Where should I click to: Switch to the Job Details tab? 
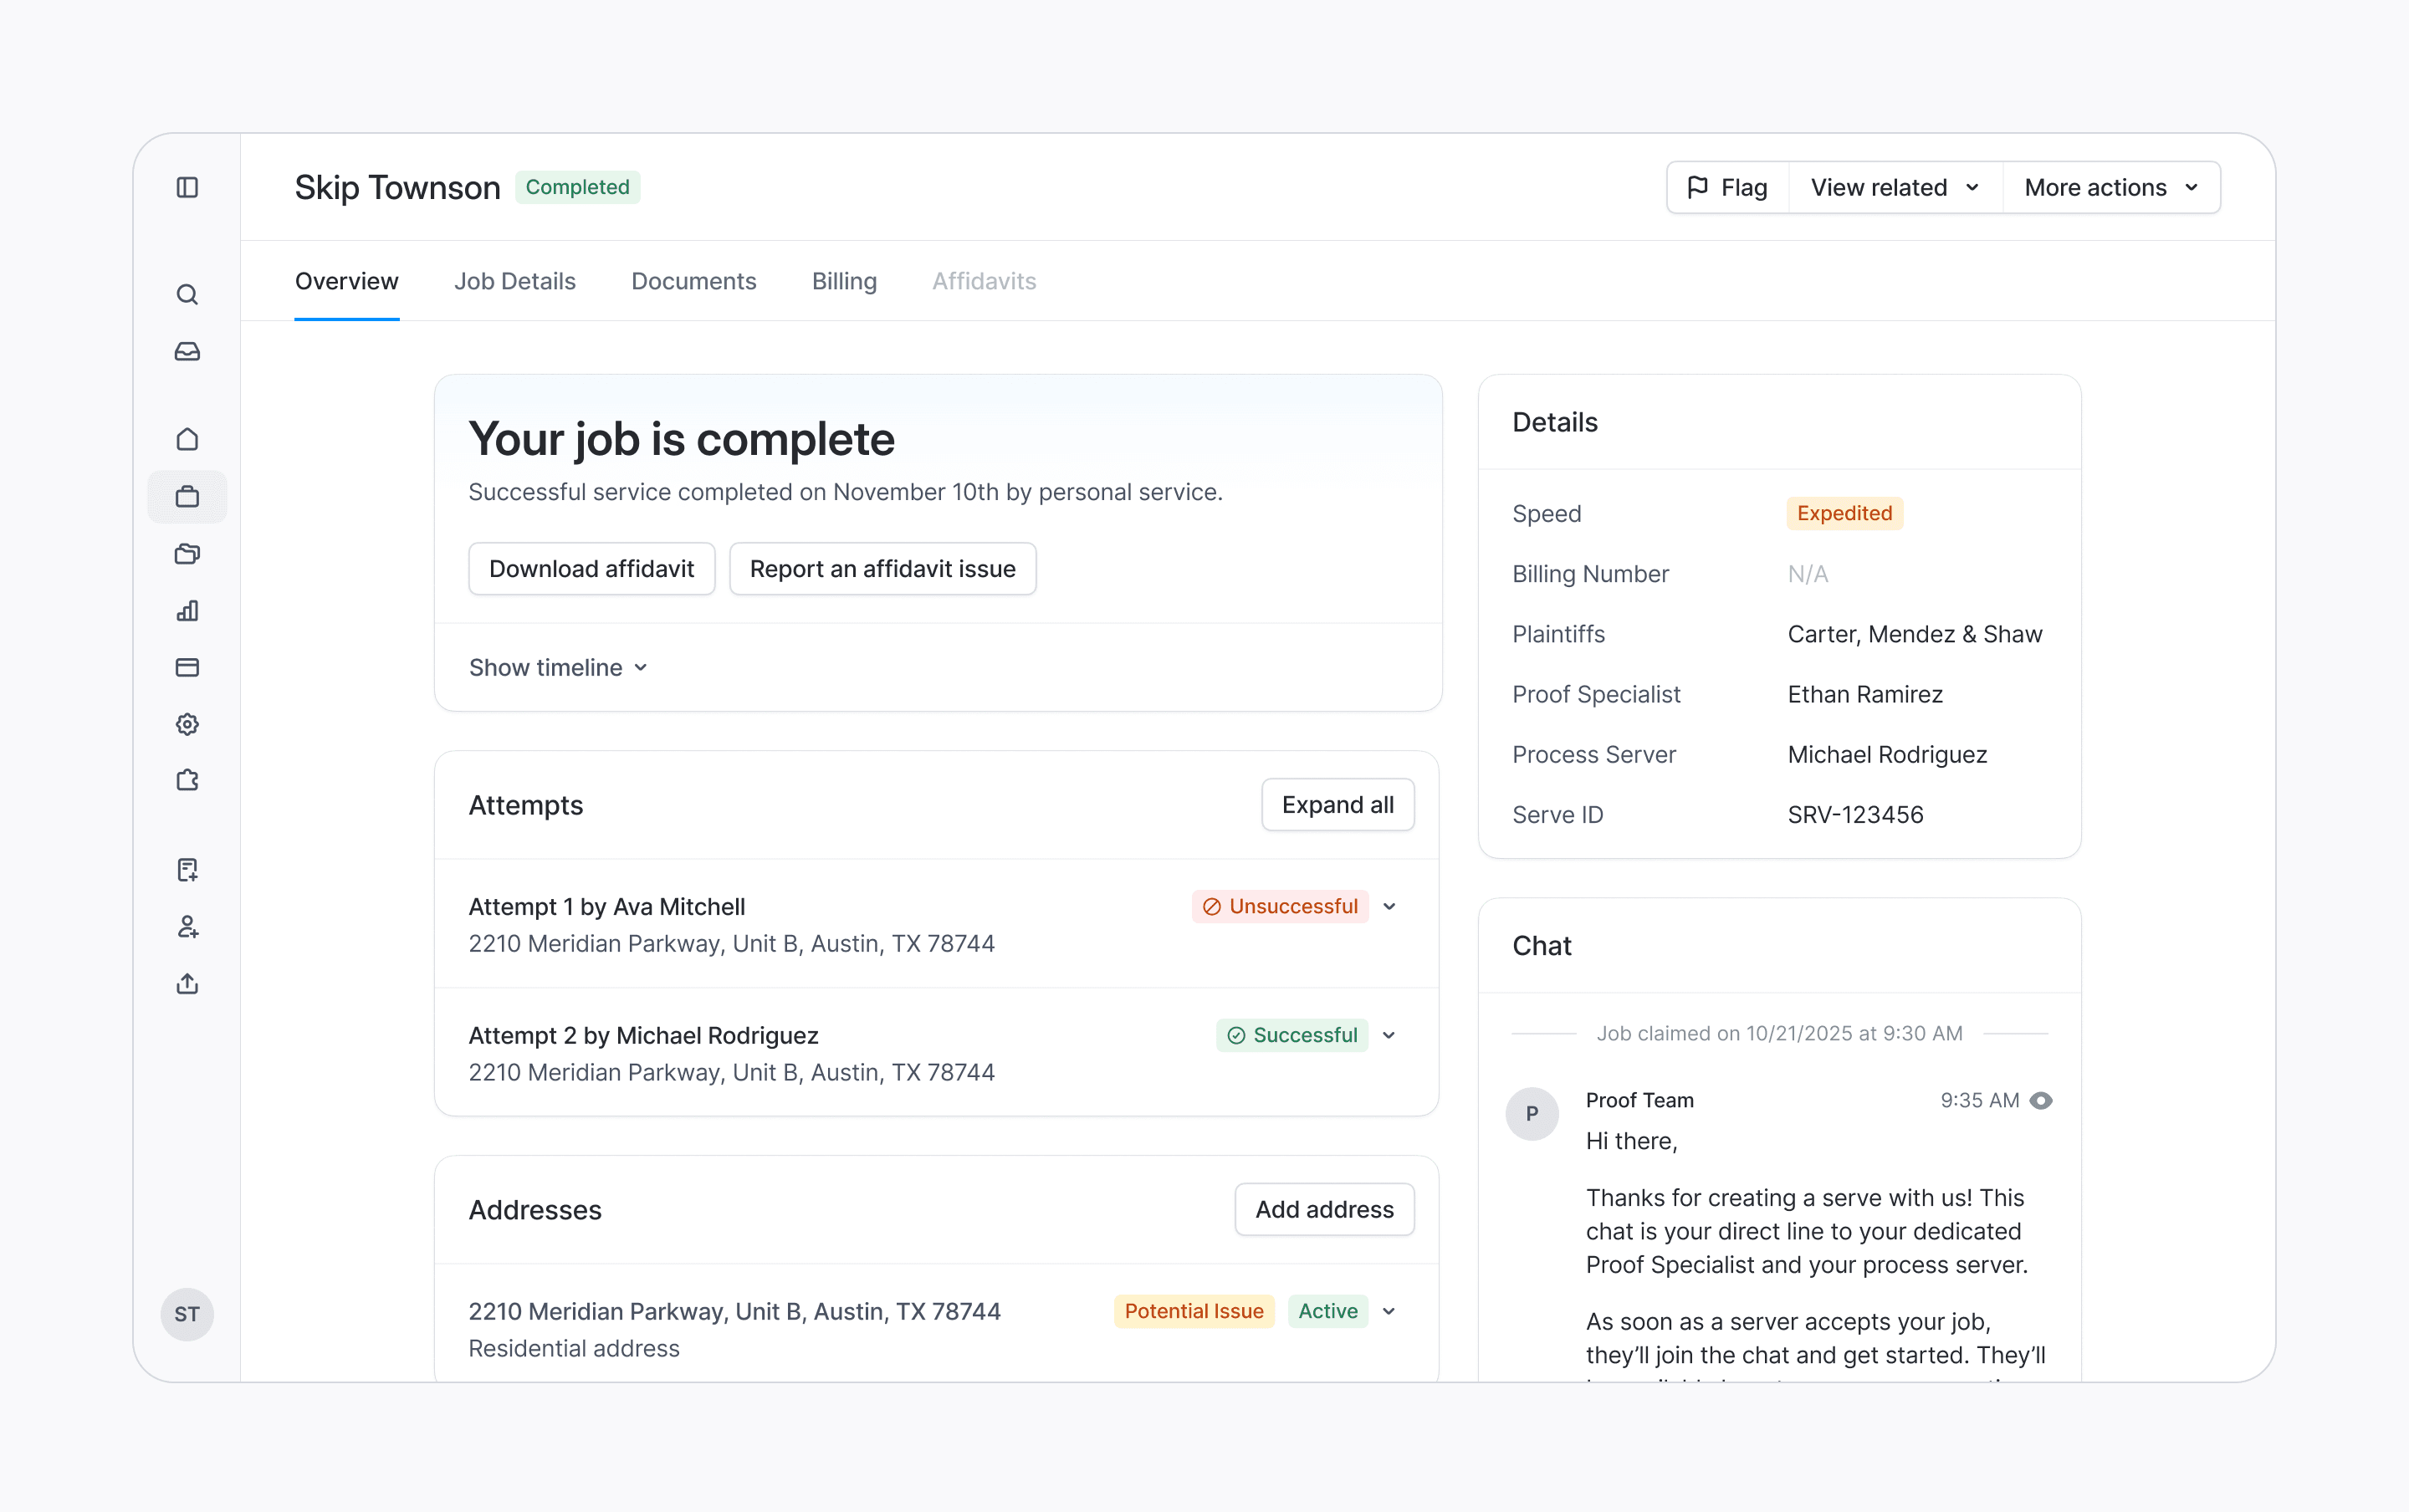coord(514,281)
